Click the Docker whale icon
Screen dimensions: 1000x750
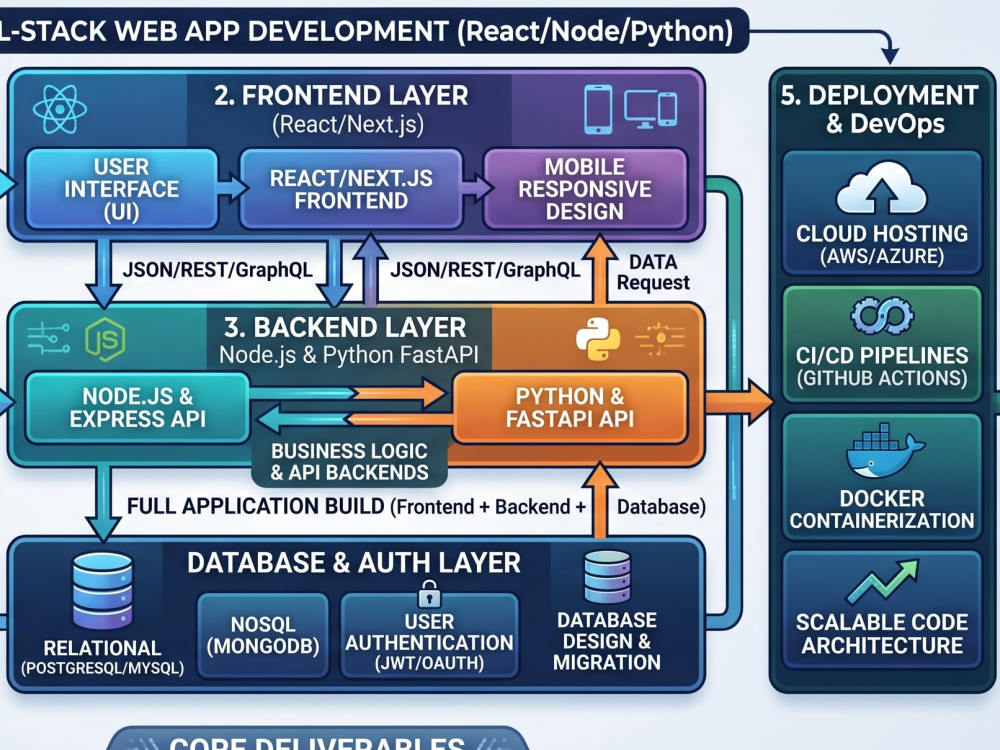pos(884,451)
